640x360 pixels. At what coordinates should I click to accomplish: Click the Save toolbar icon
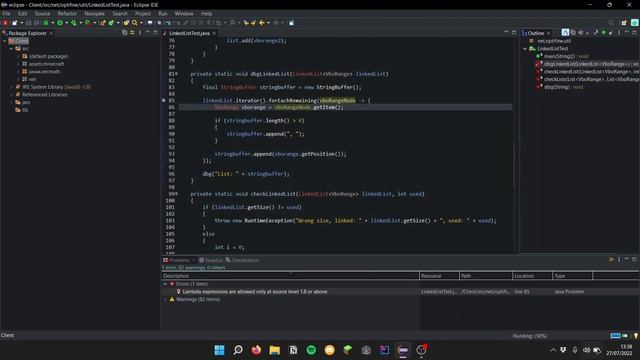[29, 23]
